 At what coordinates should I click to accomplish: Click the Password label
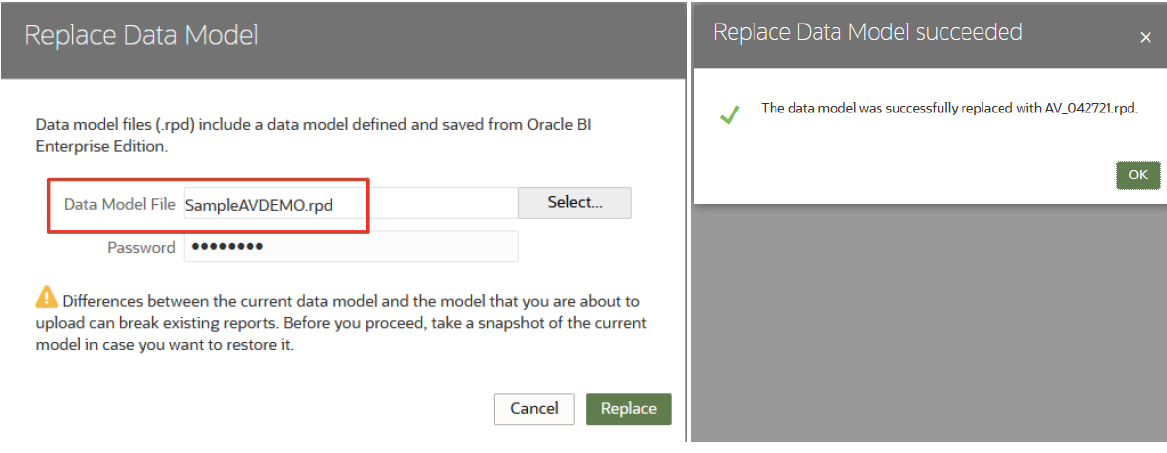pyautogui.click(x=141, y=248)
